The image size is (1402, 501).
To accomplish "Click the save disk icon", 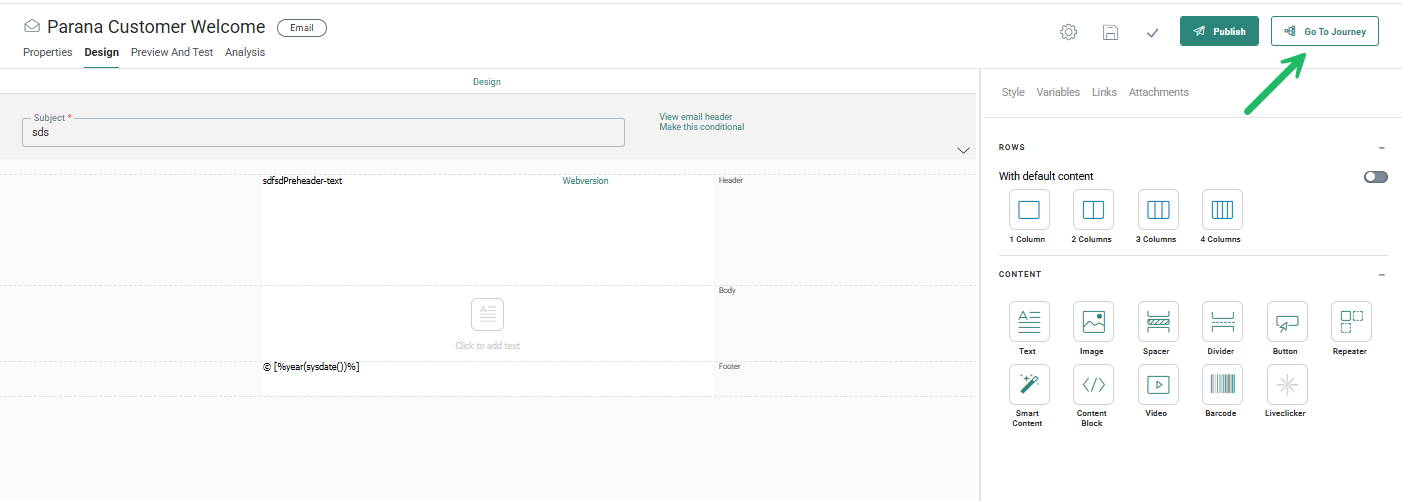I will pyautogui.click(x=1110, y=32).
